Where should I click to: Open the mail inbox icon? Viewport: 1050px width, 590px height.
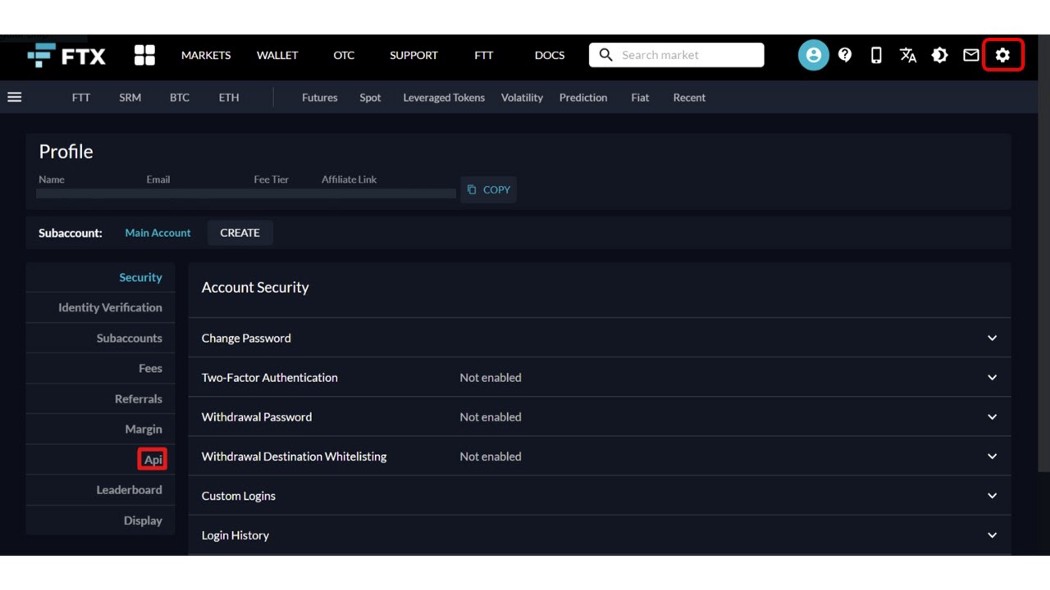(971, 55)
